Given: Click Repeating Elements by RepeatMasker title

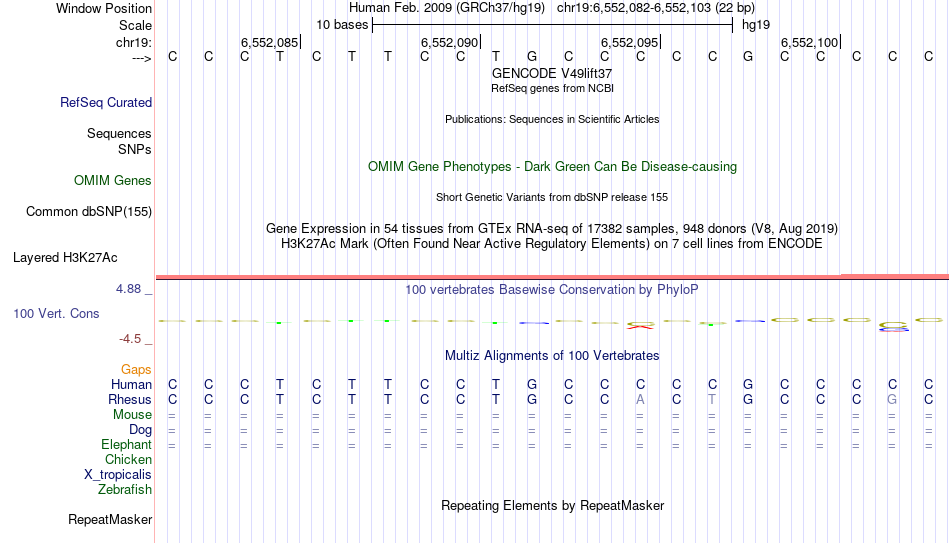Looking at the screenshot, I should pyautogui.click(x=552, y=505).
